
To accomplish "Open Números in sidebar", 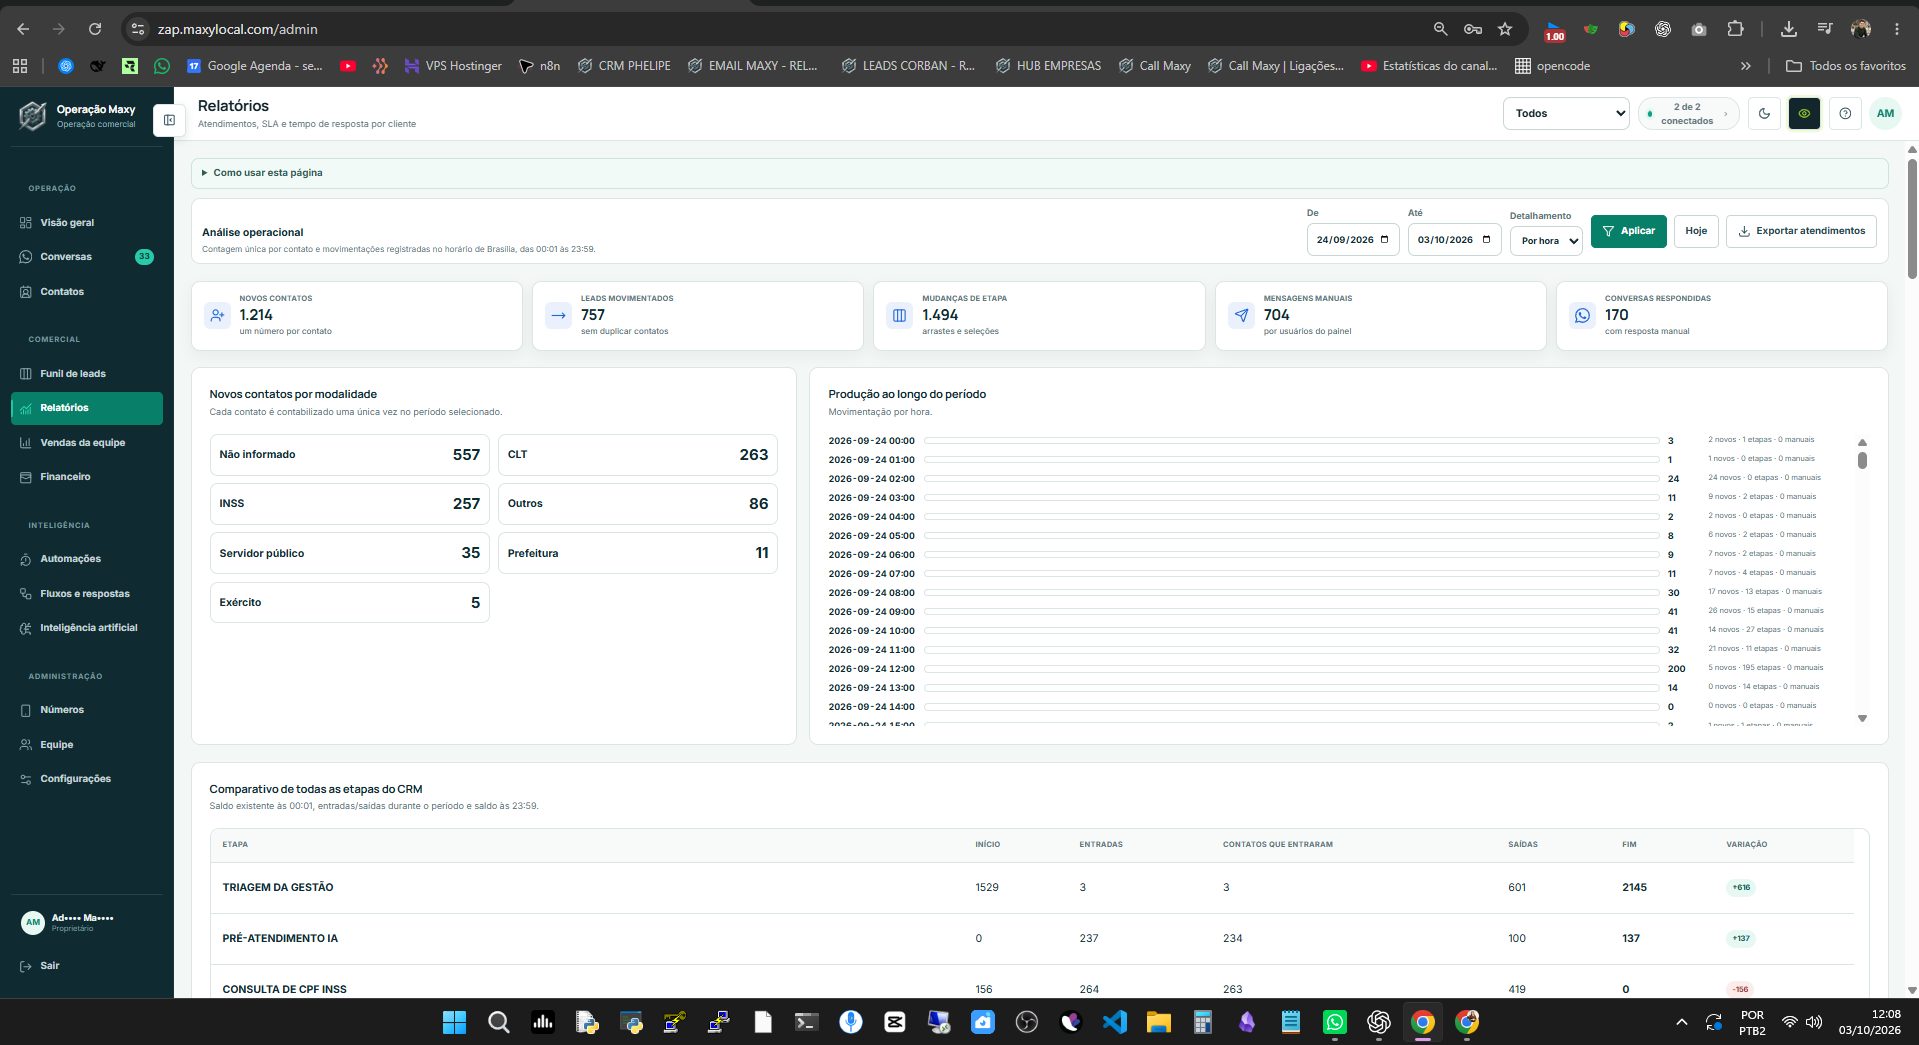I will point(86,710).
